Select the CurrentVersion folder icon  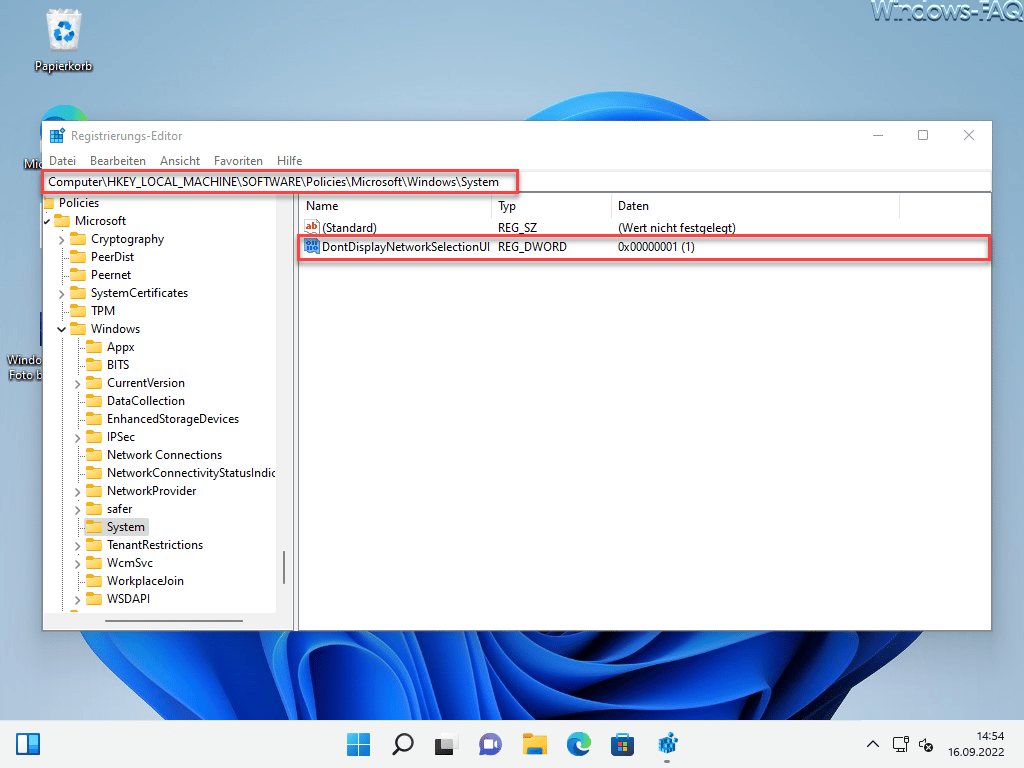pos(94,383)
